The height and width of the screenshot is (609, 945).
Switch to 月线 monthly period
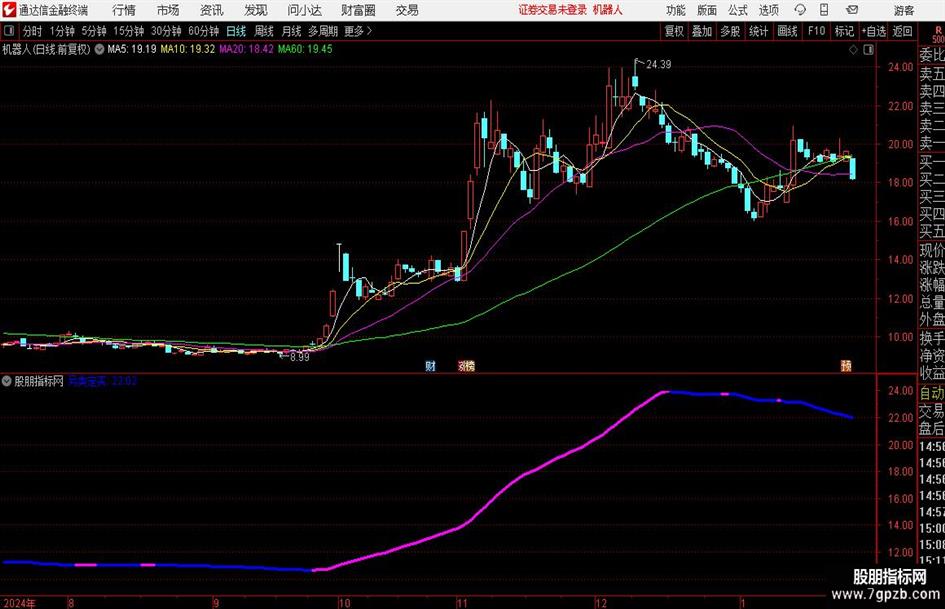291,31
